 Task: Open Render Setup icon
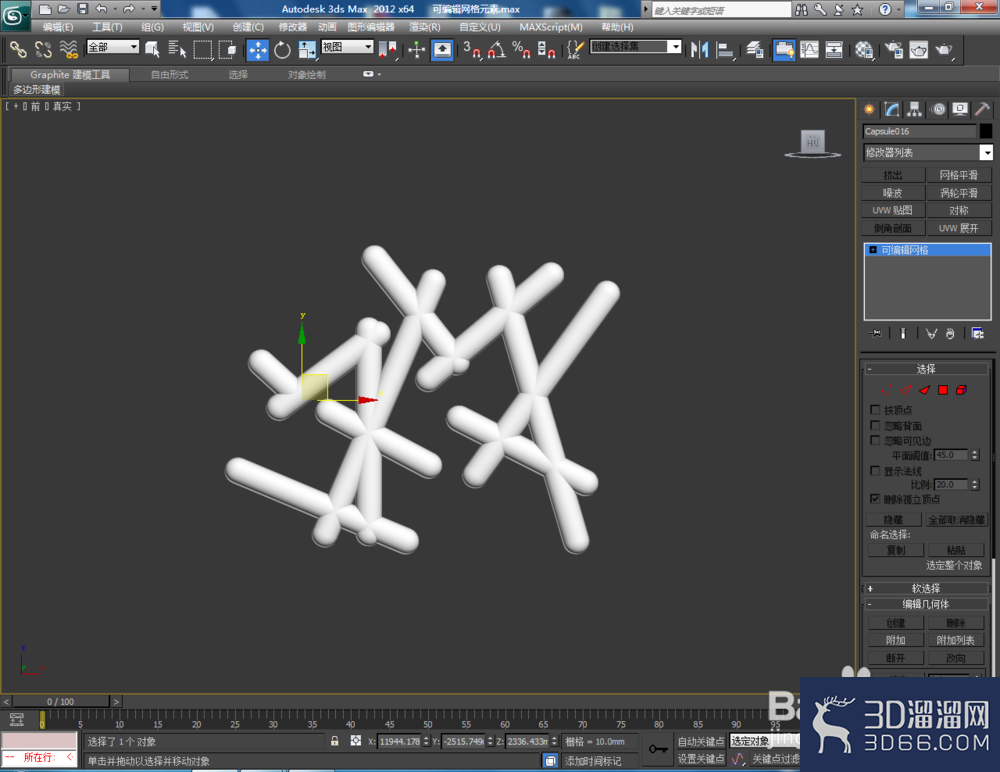894,49
